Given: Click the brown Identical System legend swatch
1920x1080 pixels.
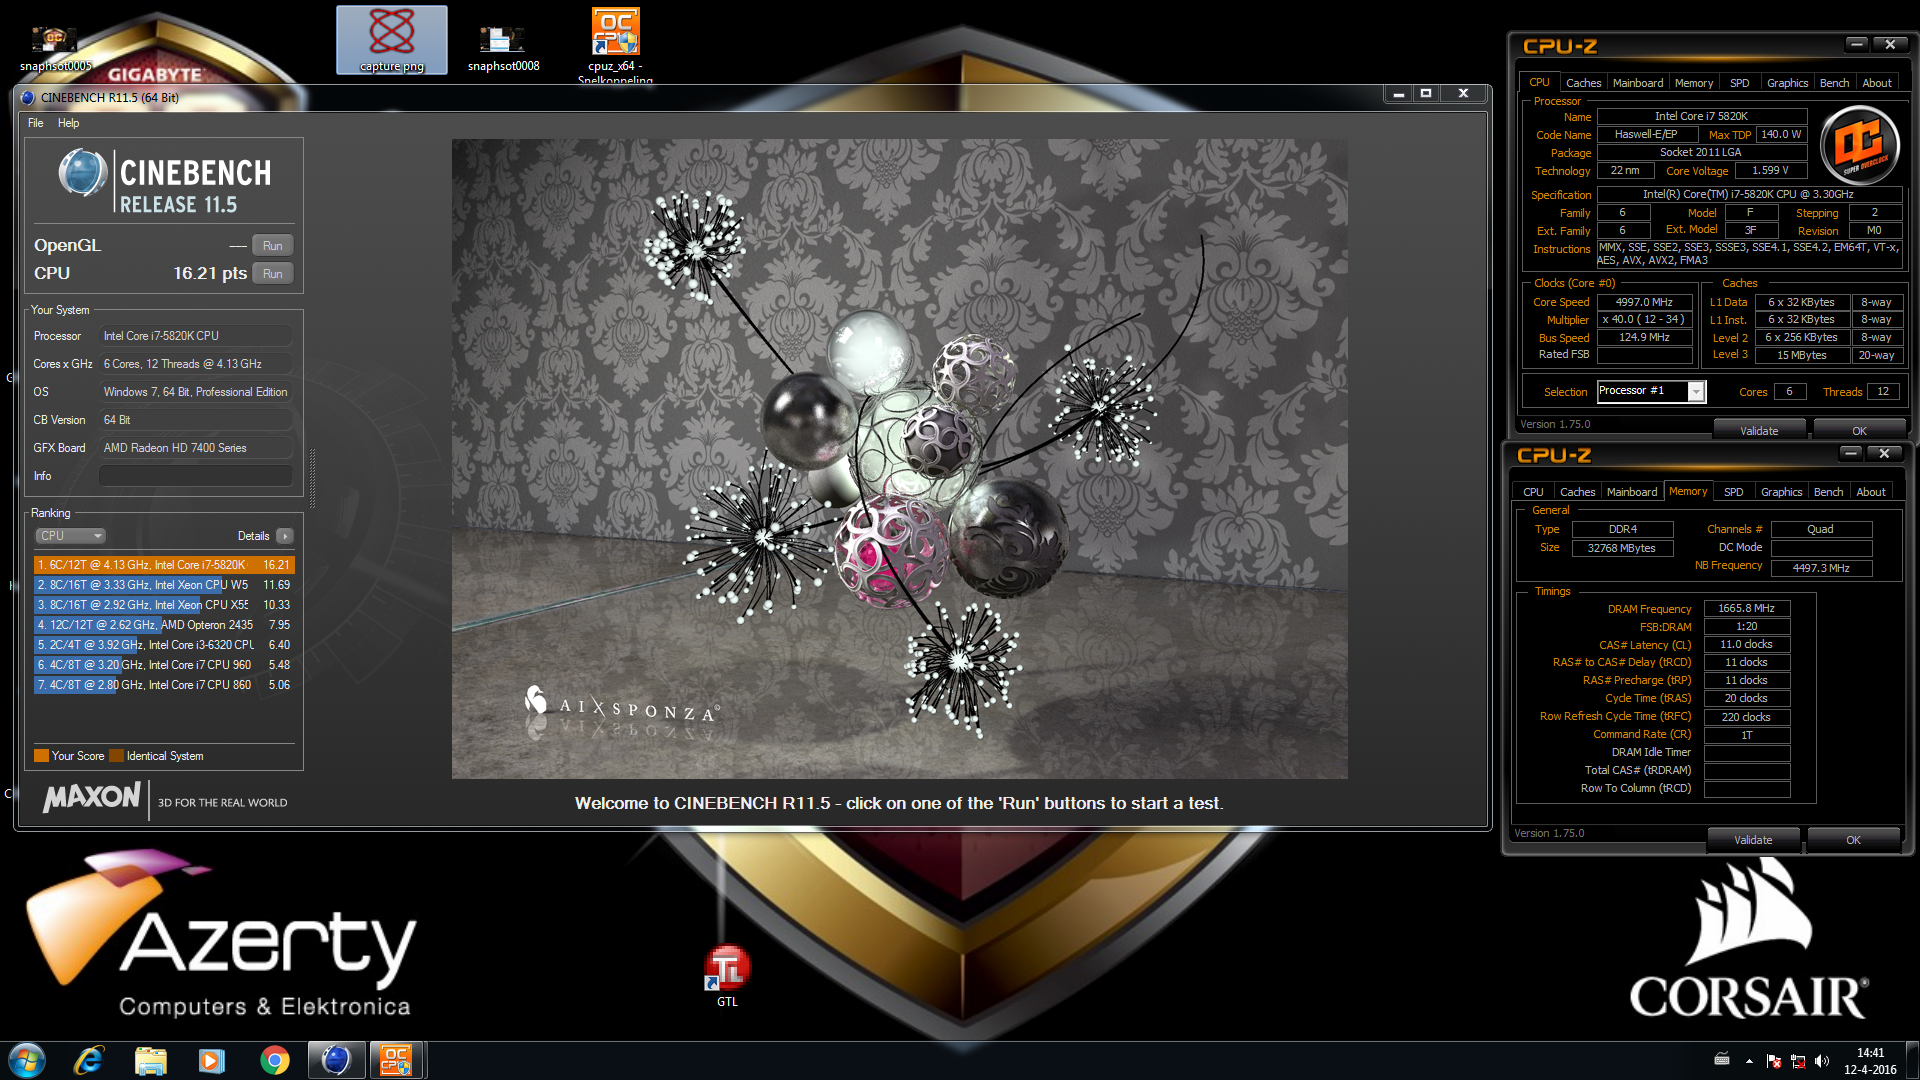Looking at the screenshot, I should 116,756.
